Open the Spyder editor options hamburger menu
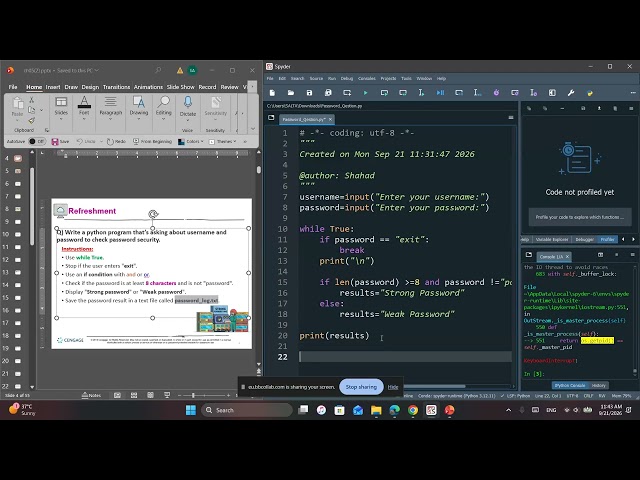This screenshot has width=640, height=480. click(x=511, y=118)
